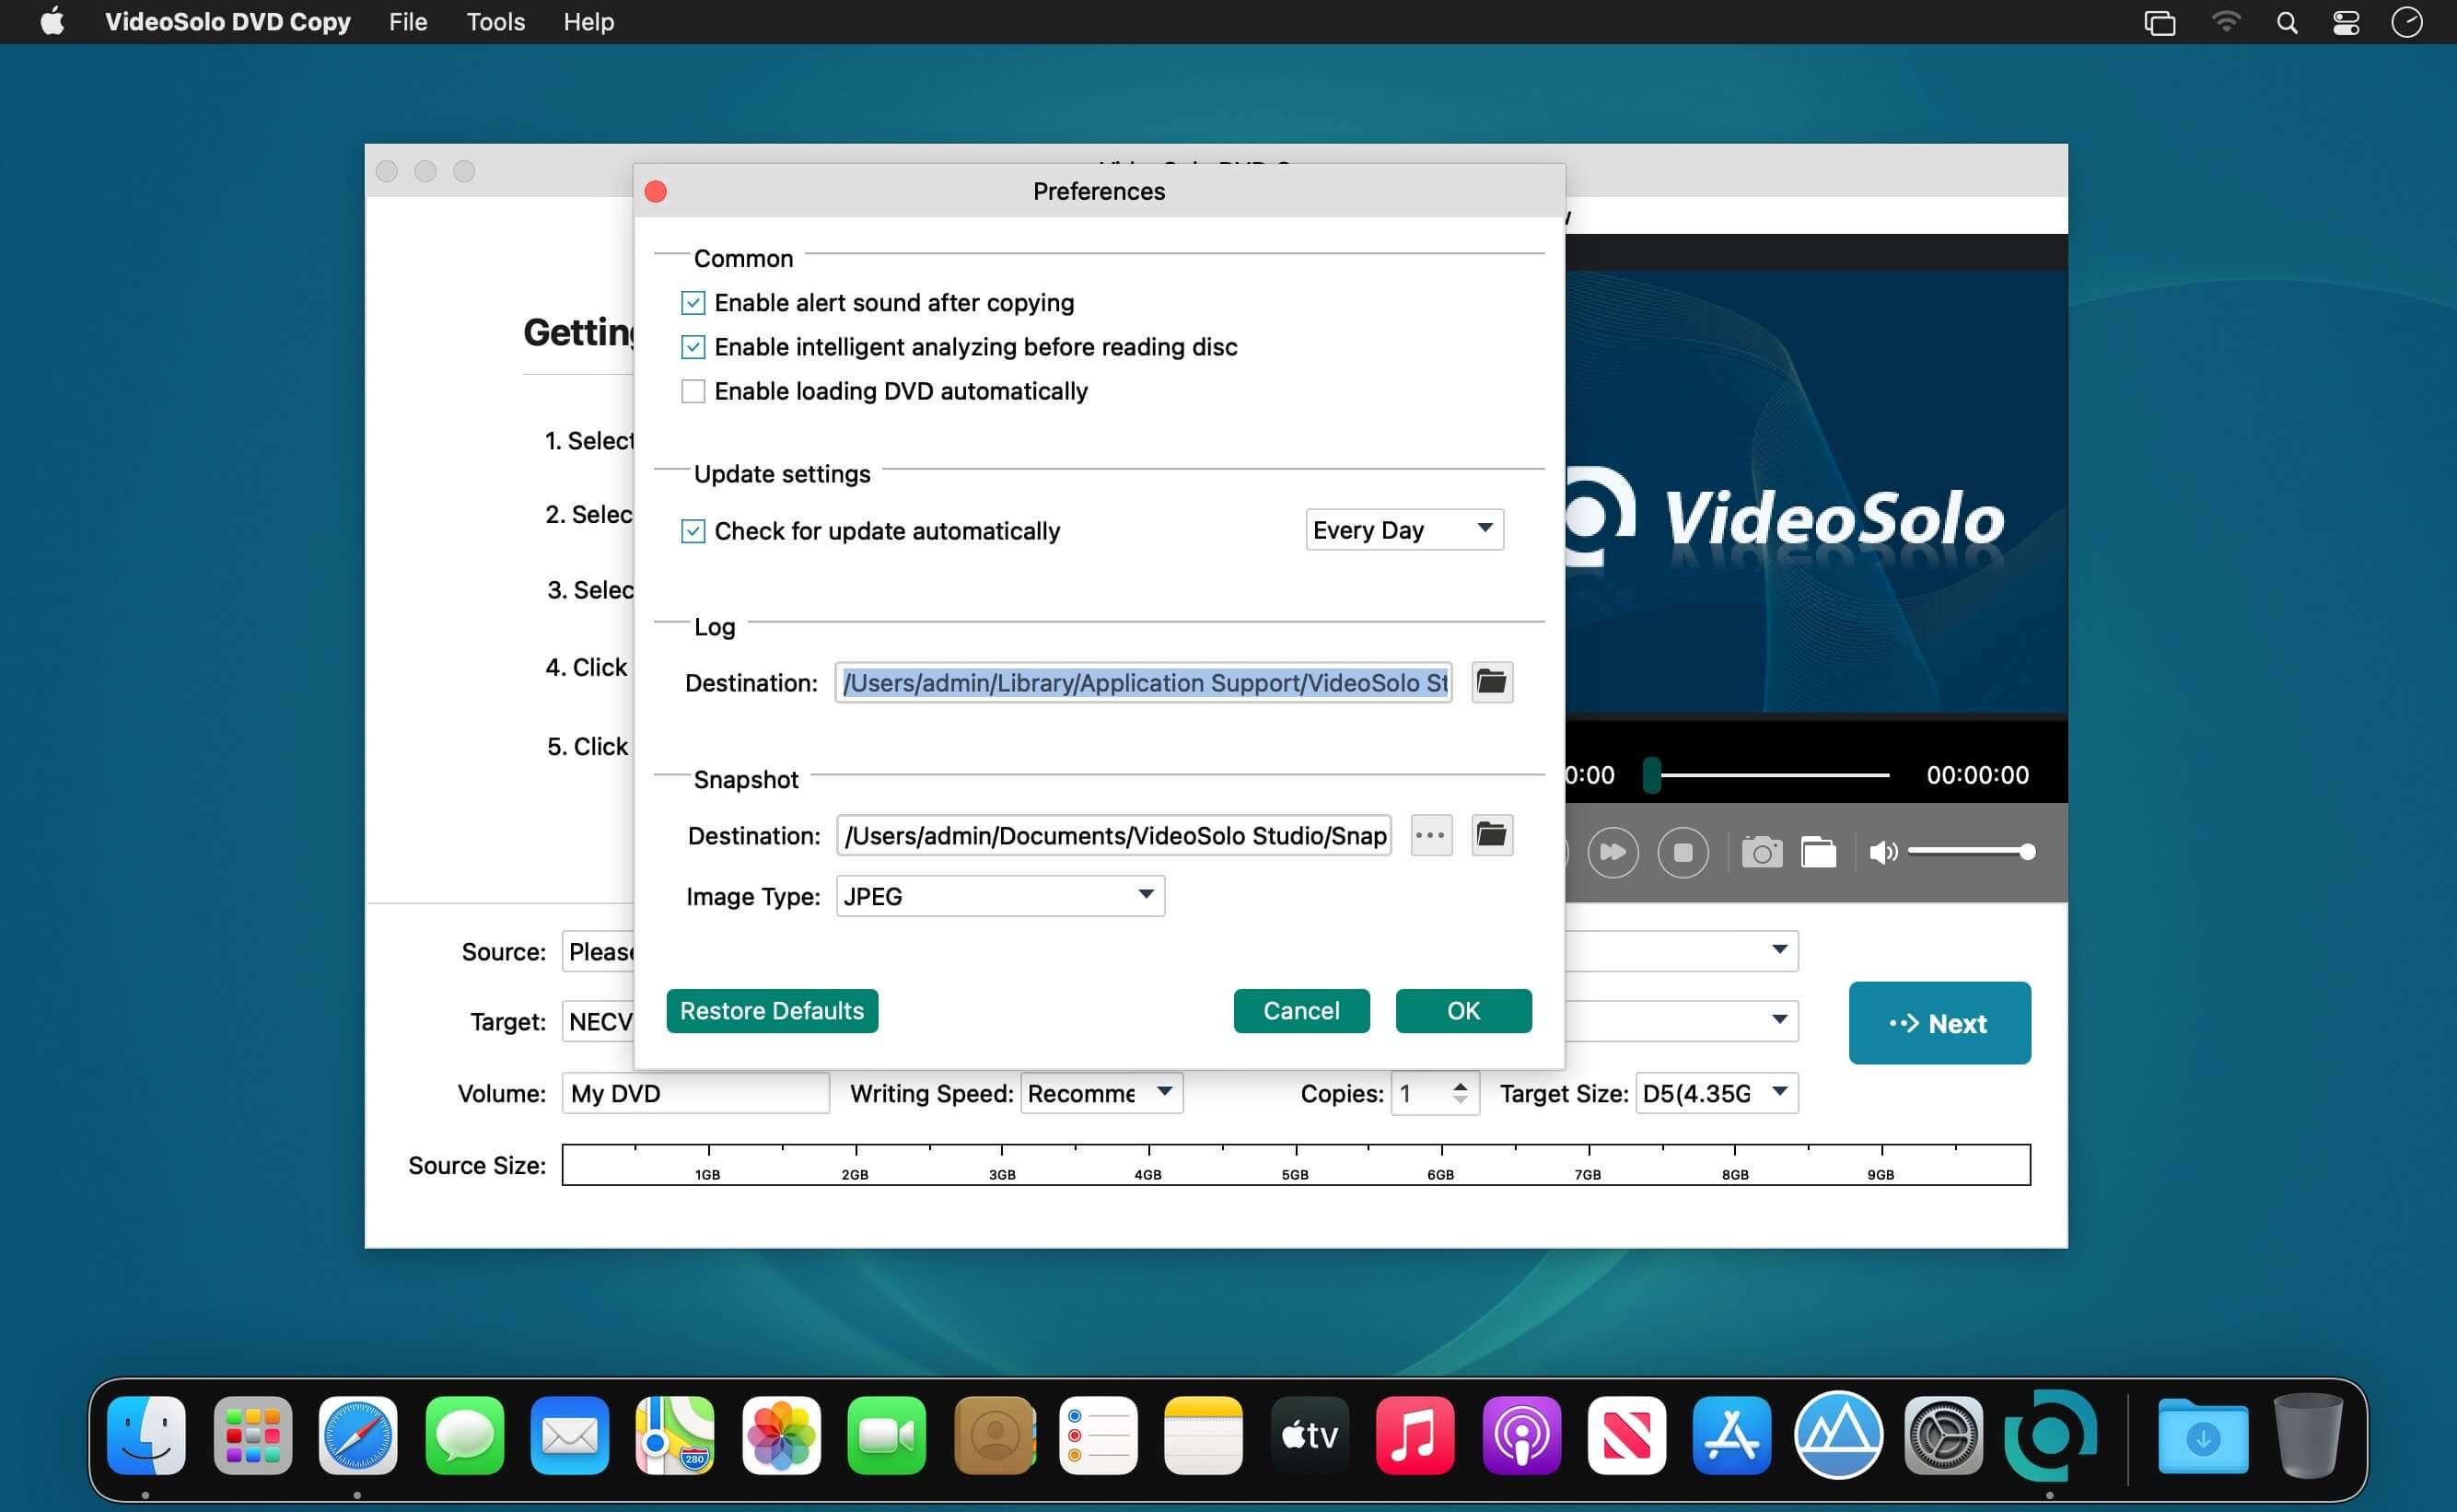
Task: Click Cancel in Preferences
Action: point(1301,1011)
